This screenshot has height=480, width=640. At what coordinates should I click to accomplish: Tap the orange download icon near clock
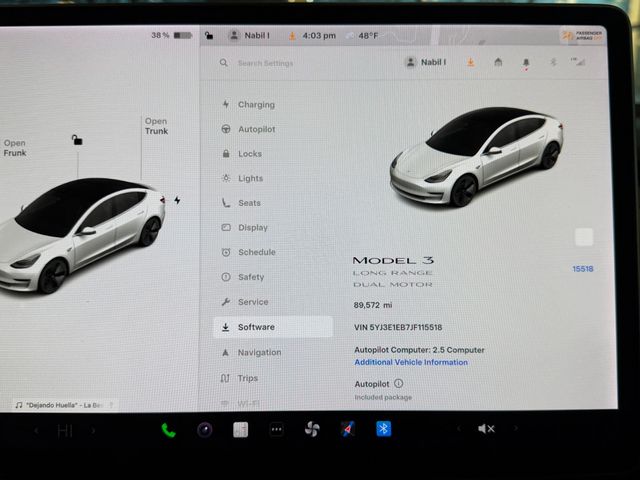click(x=292, y=36)
